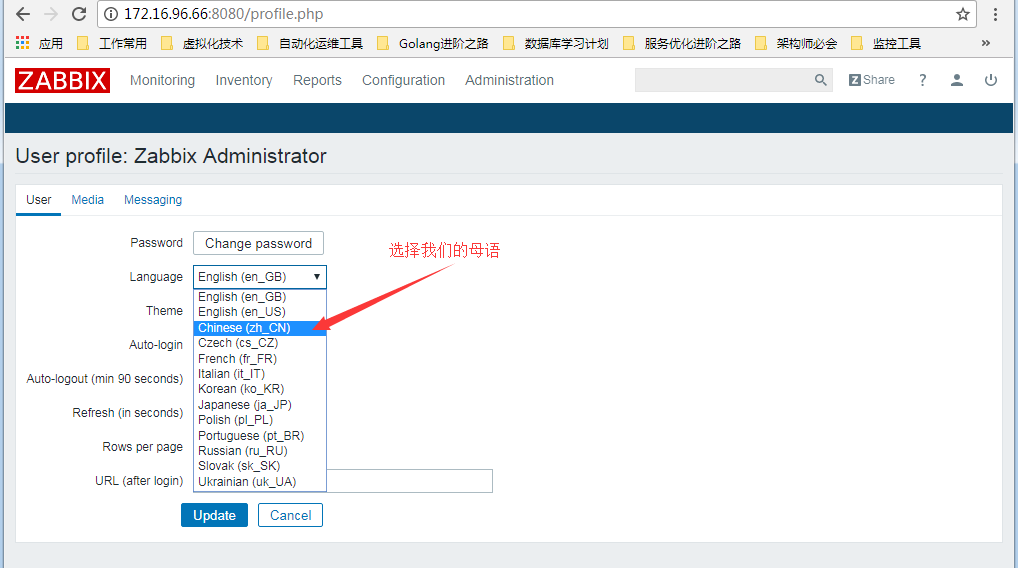Image resolution: width=1018 pixels, height=568 pixels.
Task: Click the search magnifier icon
Action: [821, 80]
